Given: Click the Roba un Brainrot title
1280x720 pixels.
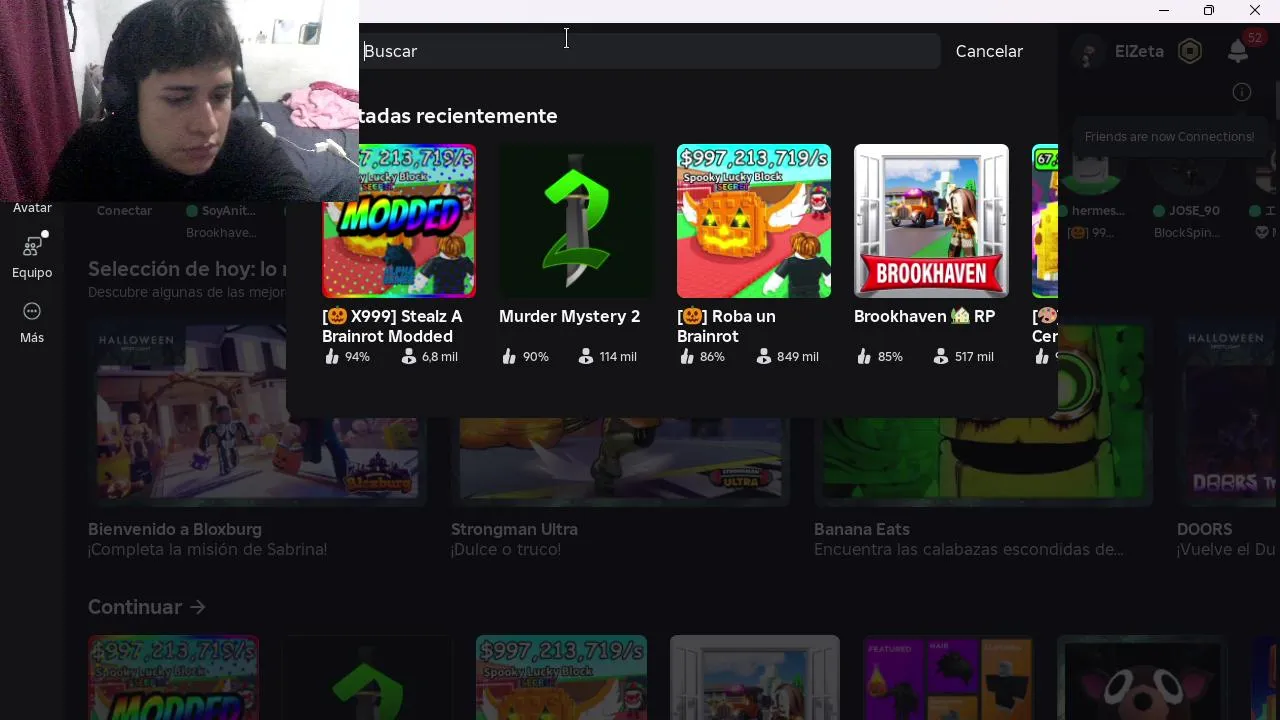Looking at the screenshot, I should (x=726, y=326).
